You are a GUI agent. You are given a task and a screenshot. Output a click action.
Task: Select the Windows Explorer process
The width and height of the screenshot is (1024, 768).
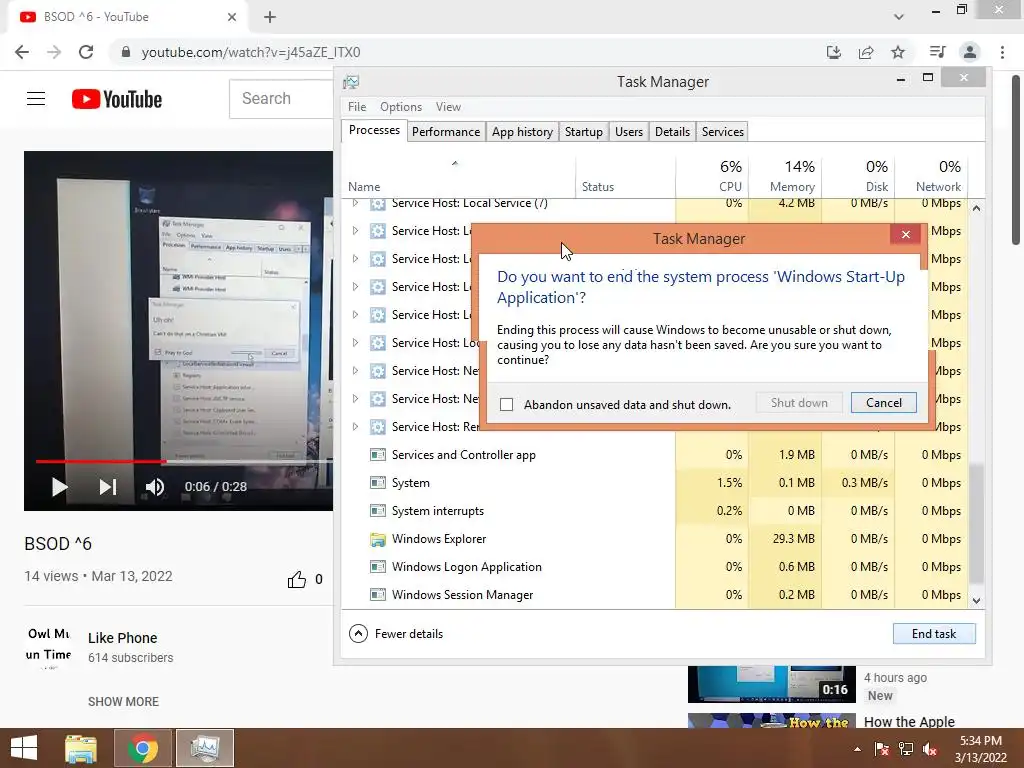click(654, 539)
